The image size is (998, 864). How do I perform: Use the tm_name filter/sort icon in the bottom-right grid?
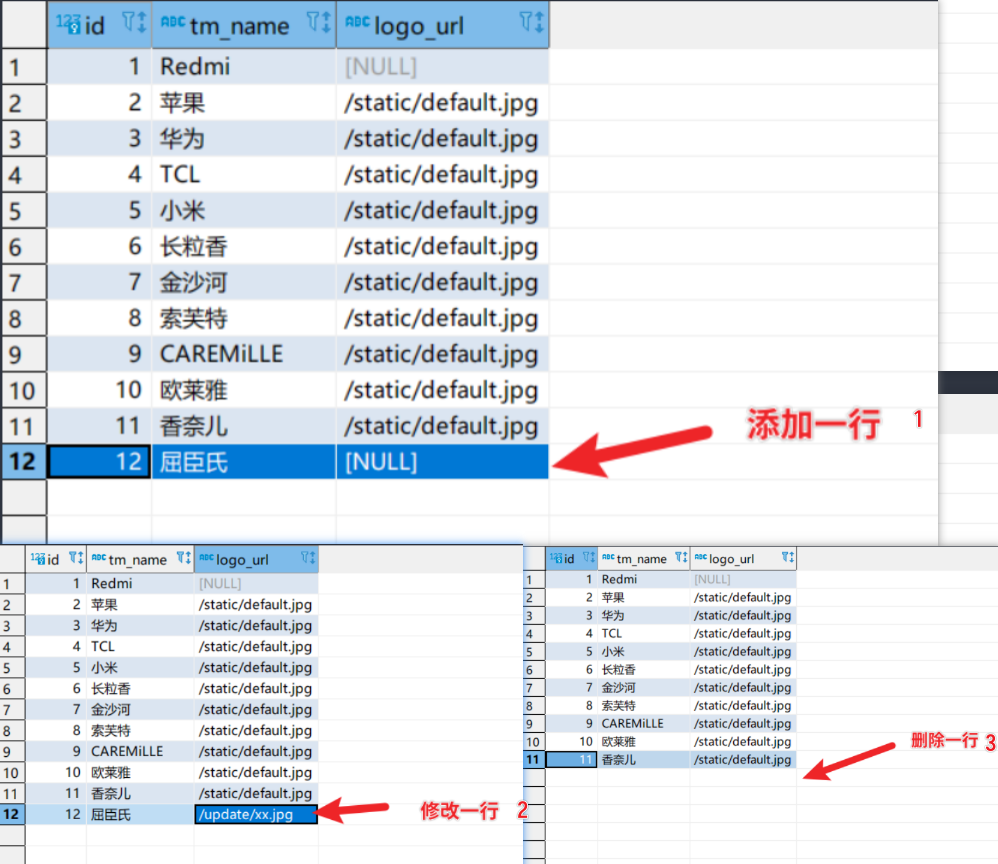point(681,557)
